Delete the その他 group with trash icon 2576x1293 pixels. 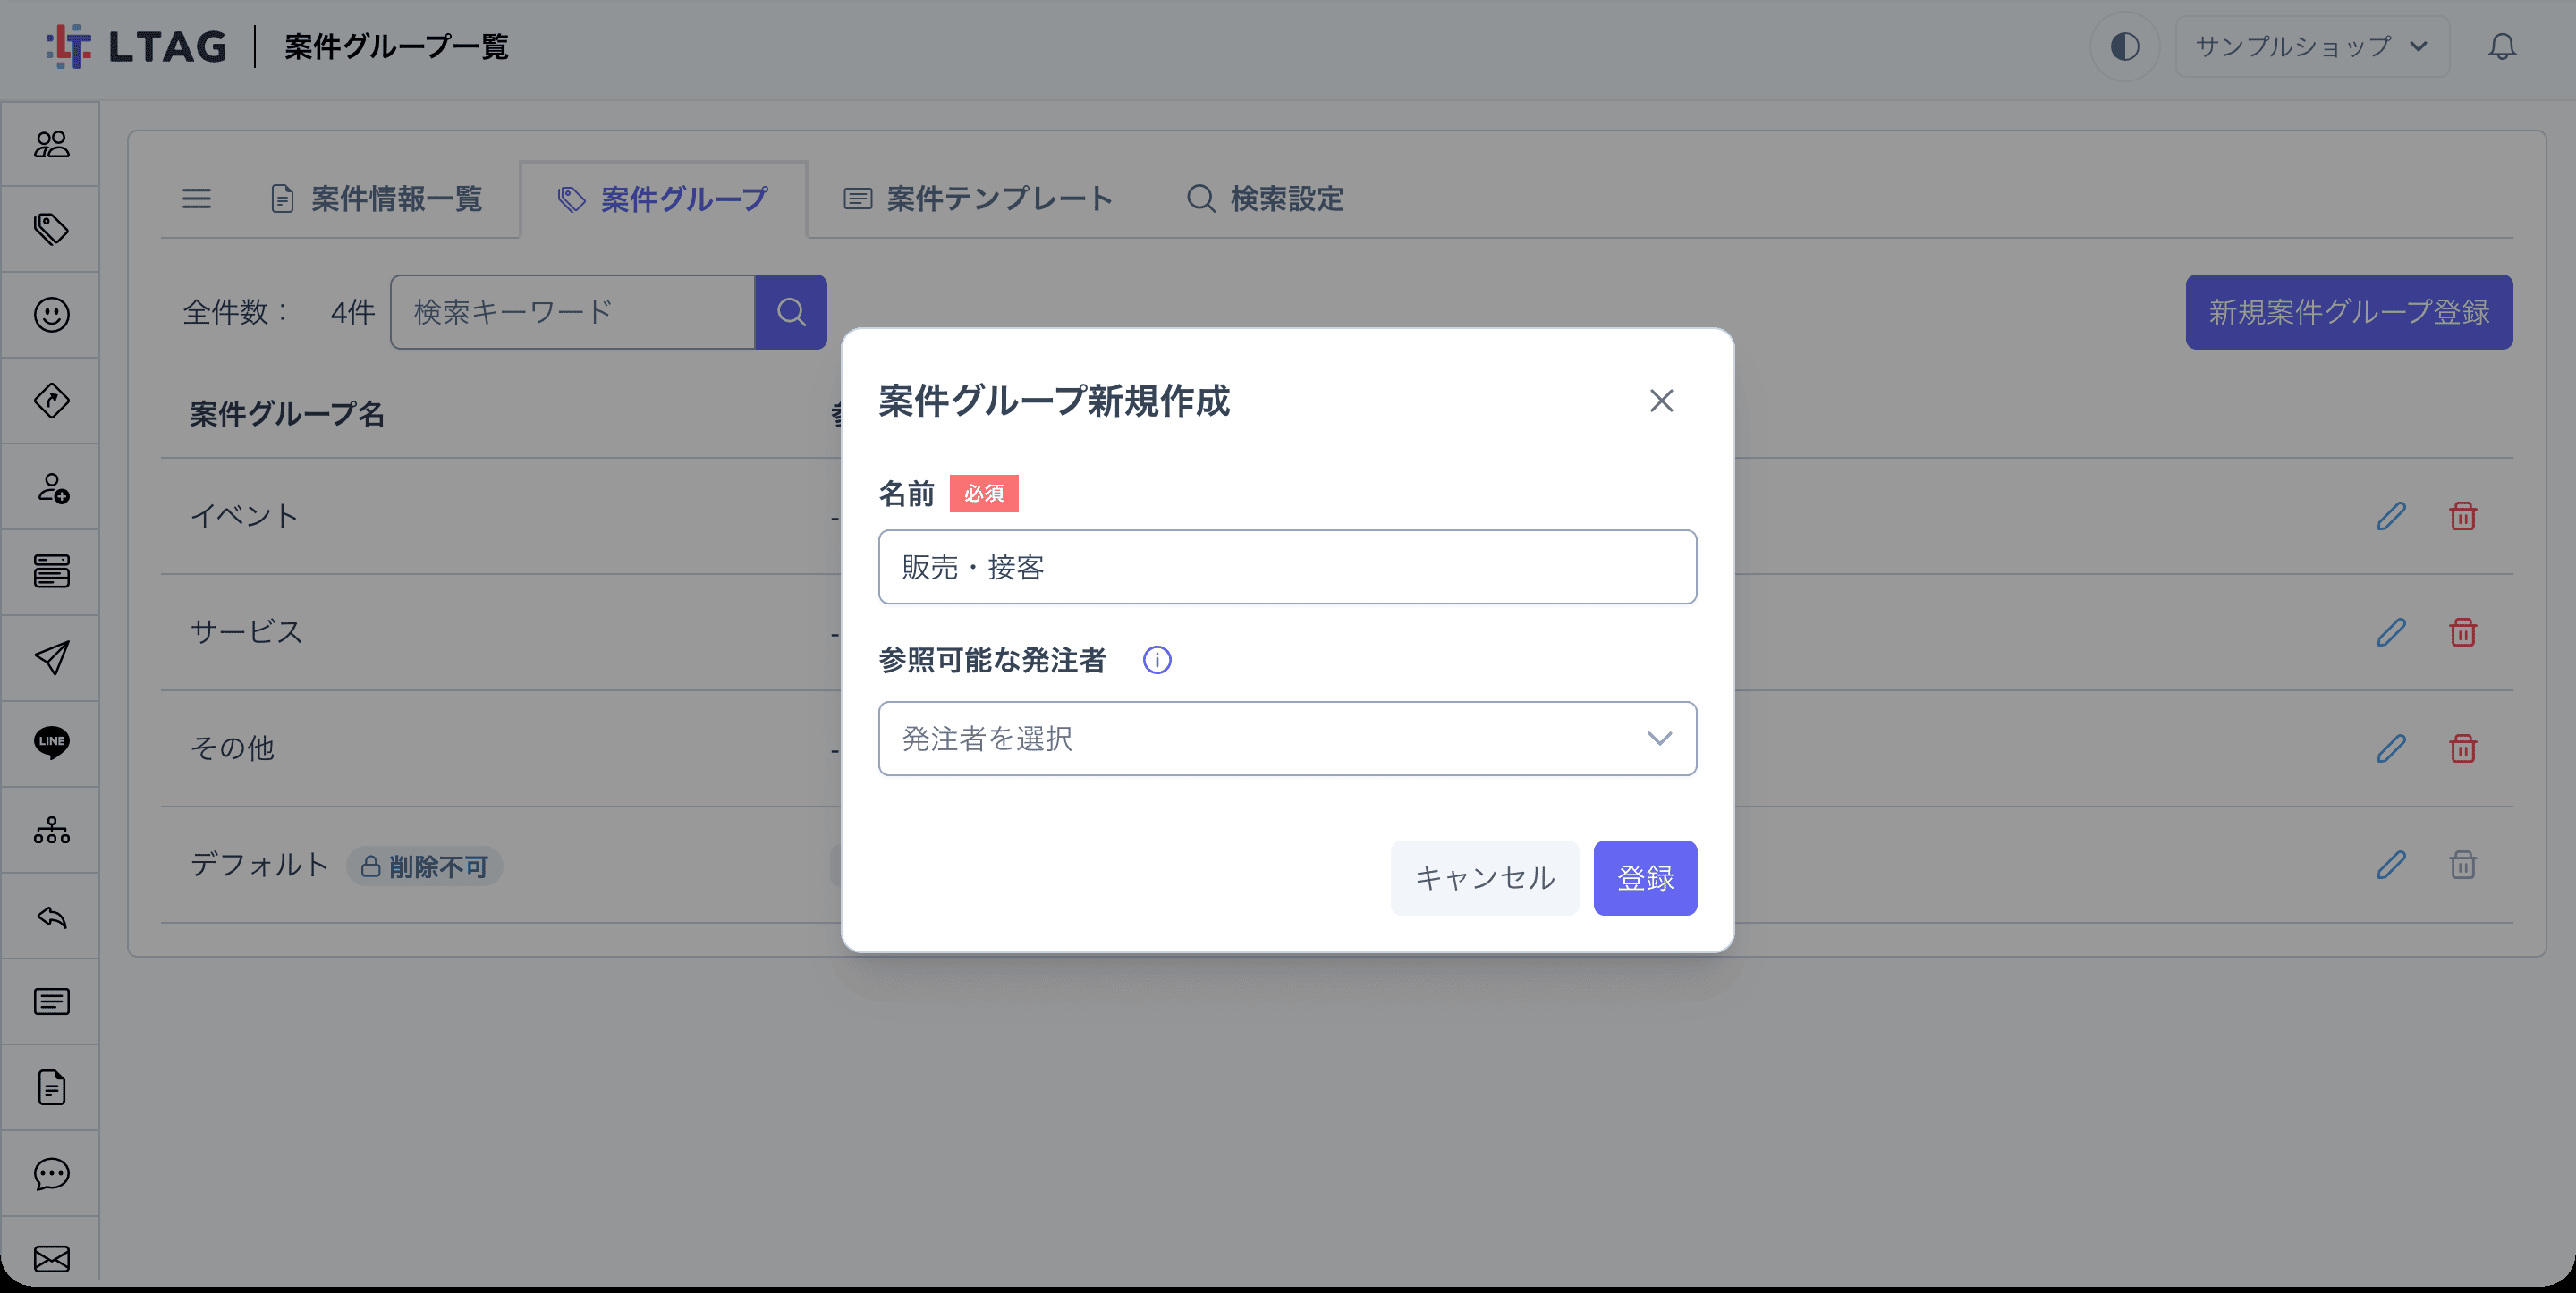(x=2462, y=748)
